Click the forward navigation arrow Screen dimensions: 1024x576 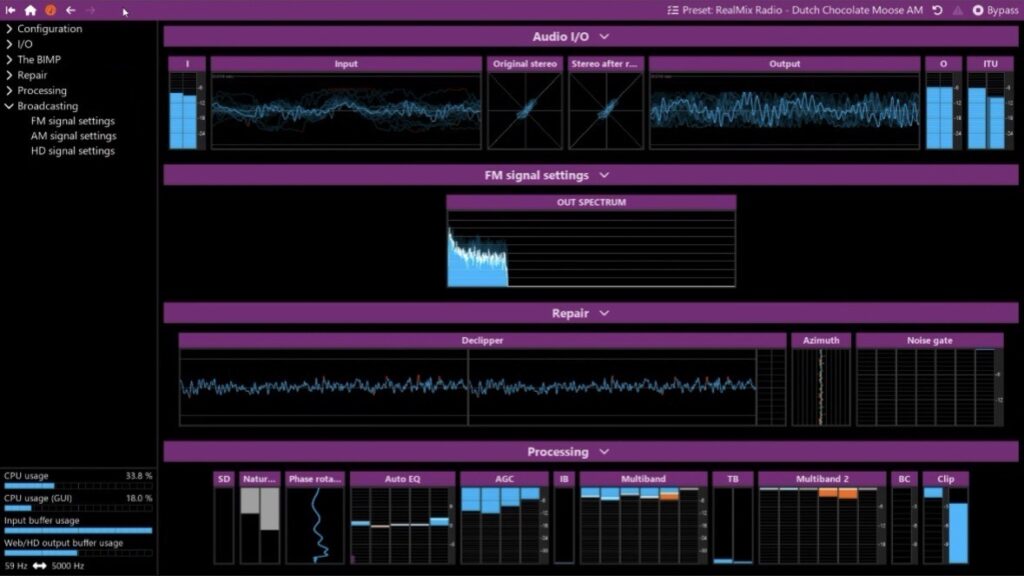tap(90, 10)
